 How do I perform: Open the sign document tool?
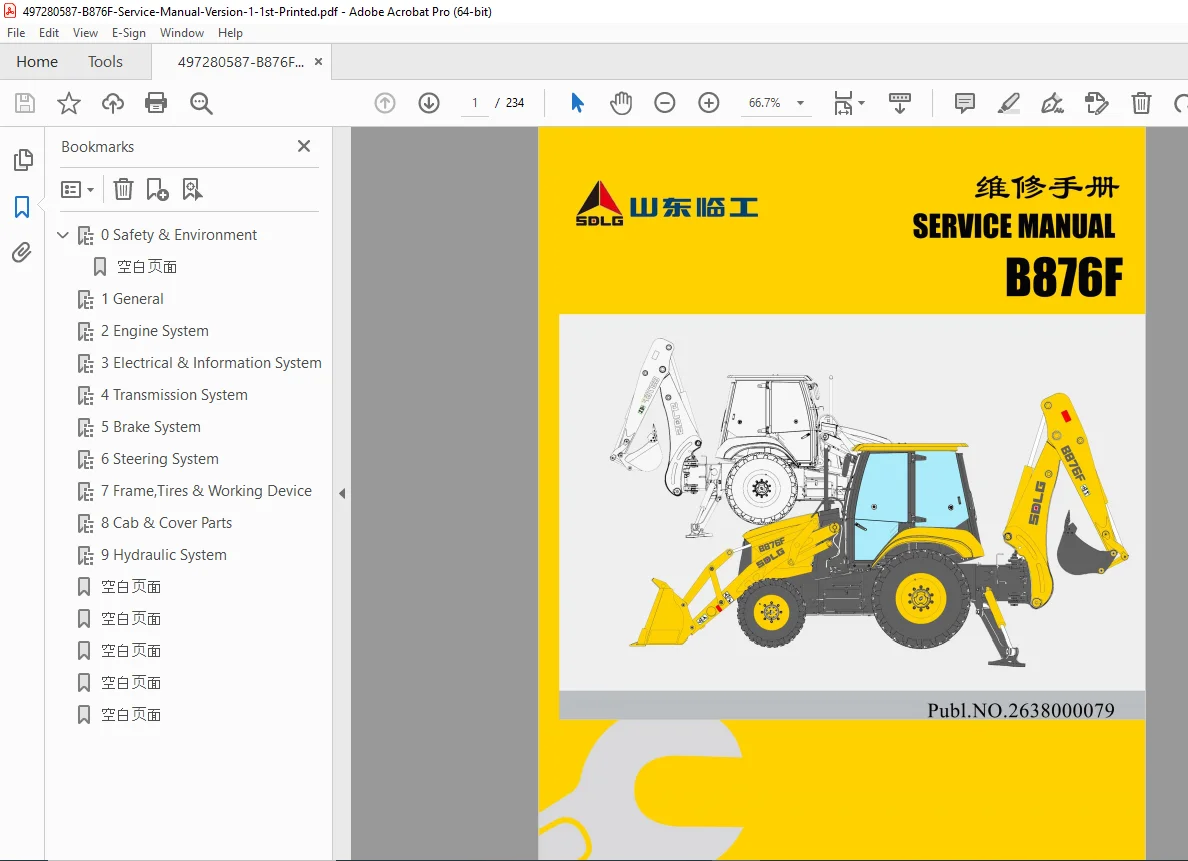click(1052, 103)
